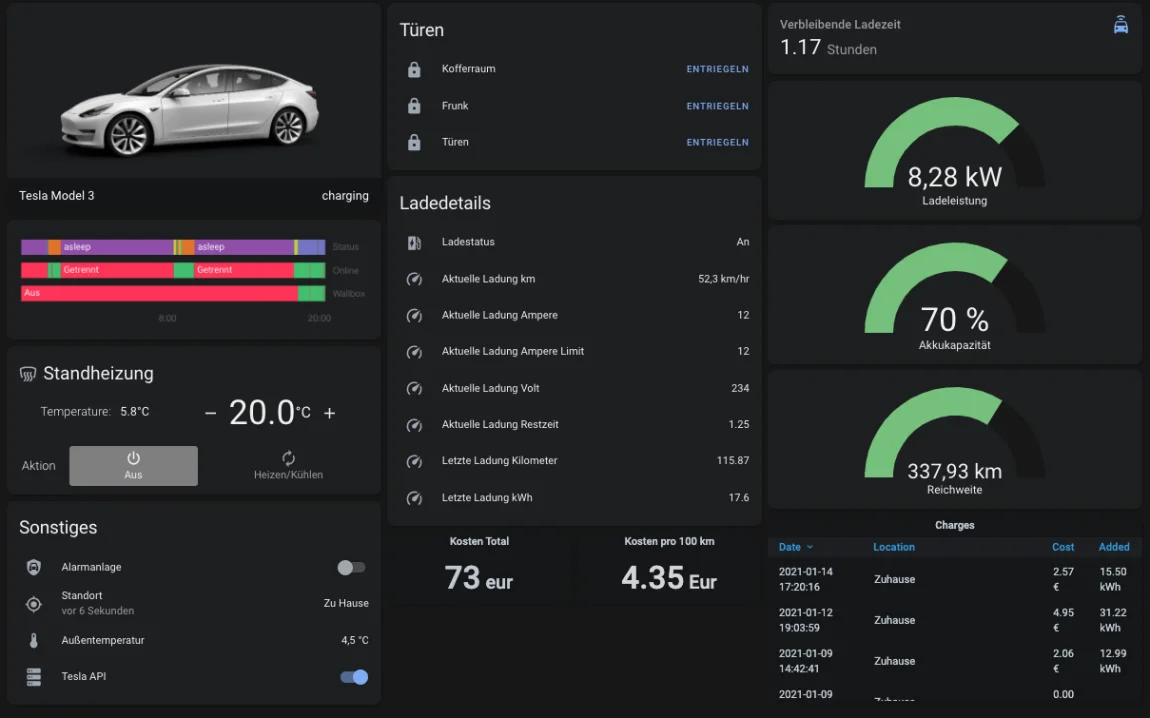The image size is (1150, 718).
Task: Unlock the Kofferraum with ENTRIEGELN
Action: click(x=717, y=70)
